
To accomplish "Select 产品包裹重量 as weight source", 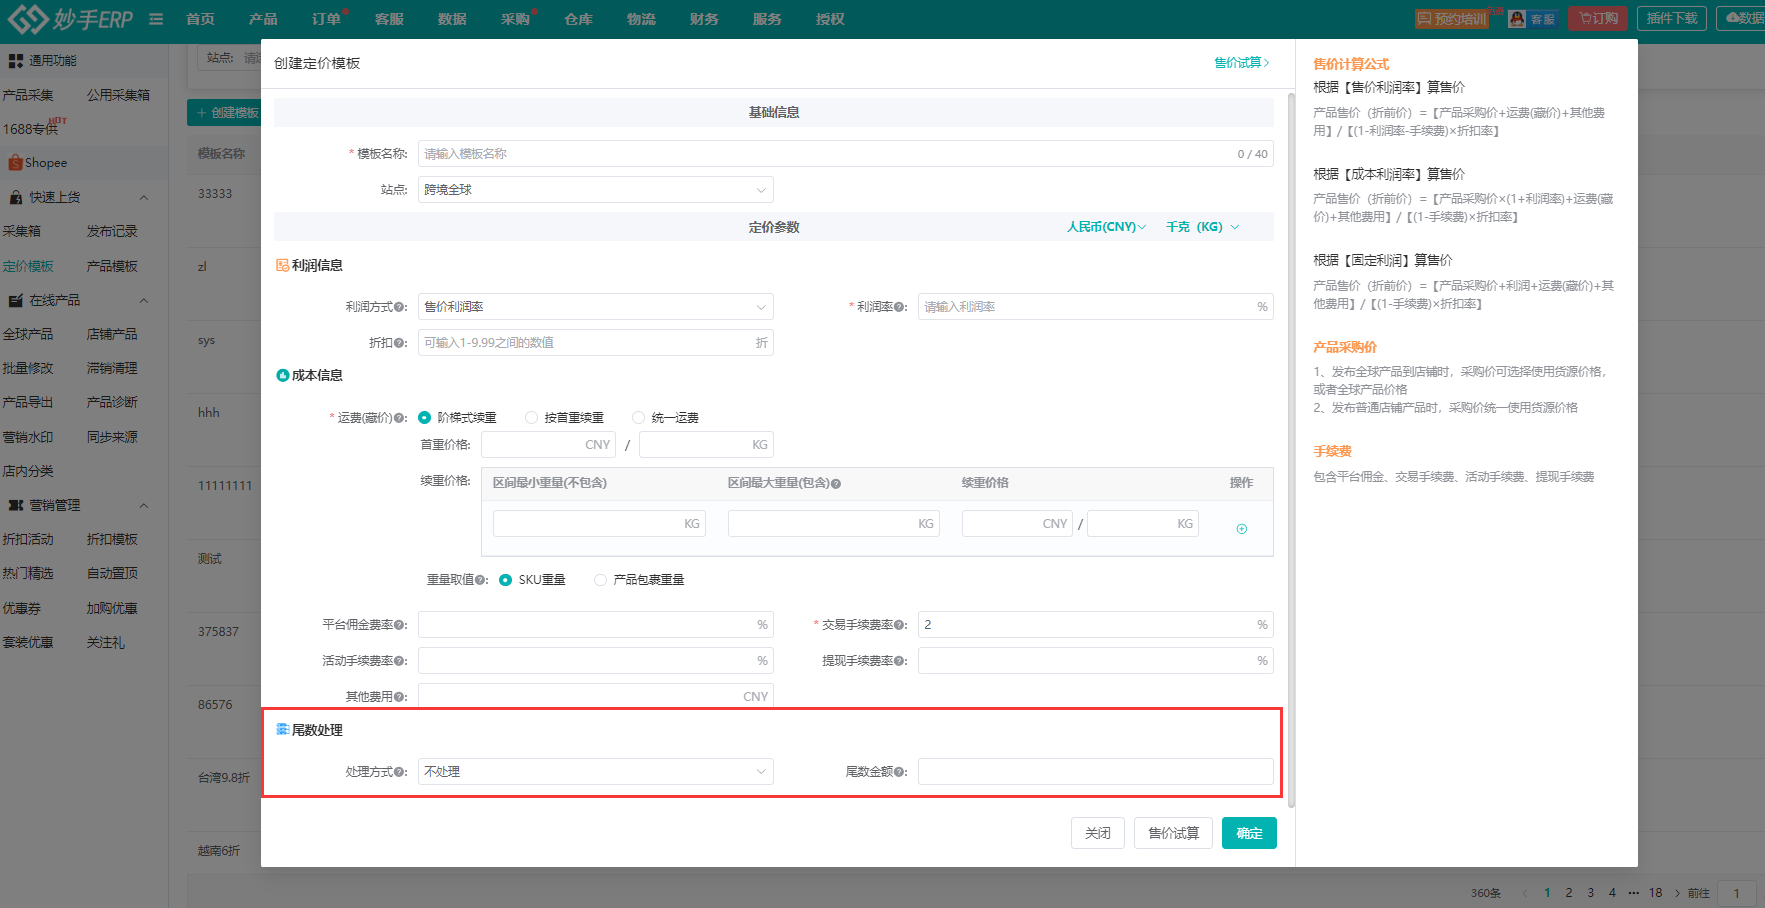I will tap(600, 580).
